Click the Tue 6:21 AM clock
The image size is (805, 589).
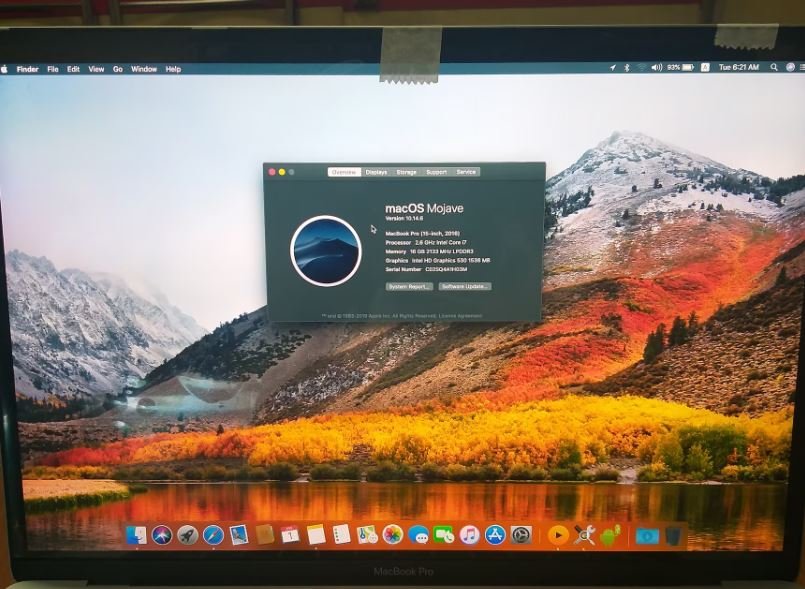[x=739, y=67]
